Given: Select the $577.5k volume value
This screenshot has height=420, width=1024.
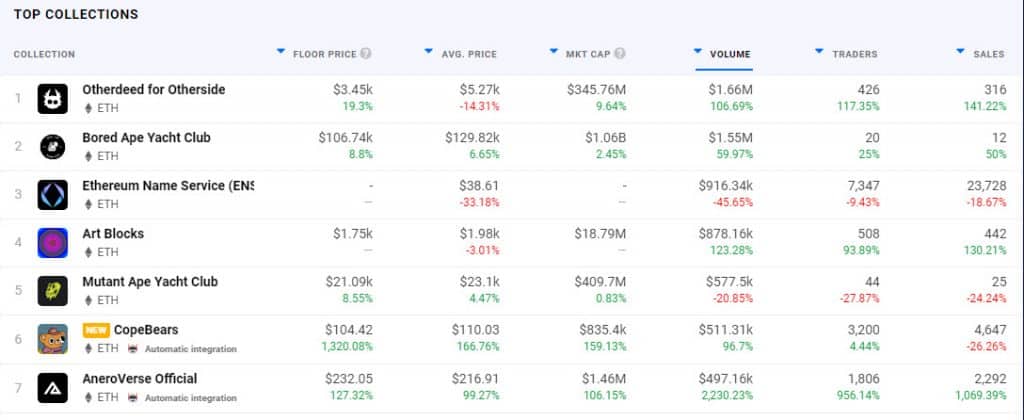Looking at the screenshot, I should tap(729, 282).
